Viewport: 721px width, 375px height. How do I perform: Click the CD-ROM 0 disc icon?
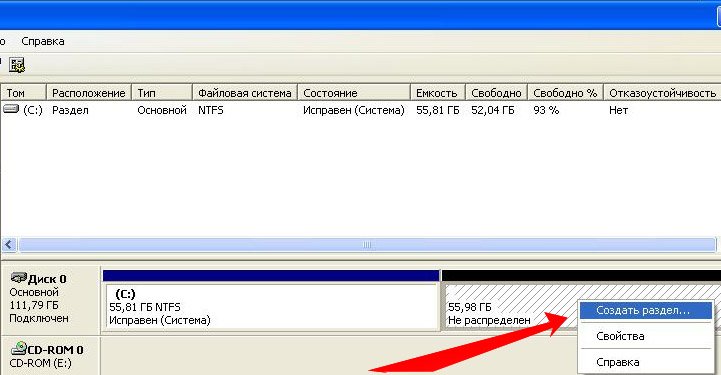pos(18,349)
